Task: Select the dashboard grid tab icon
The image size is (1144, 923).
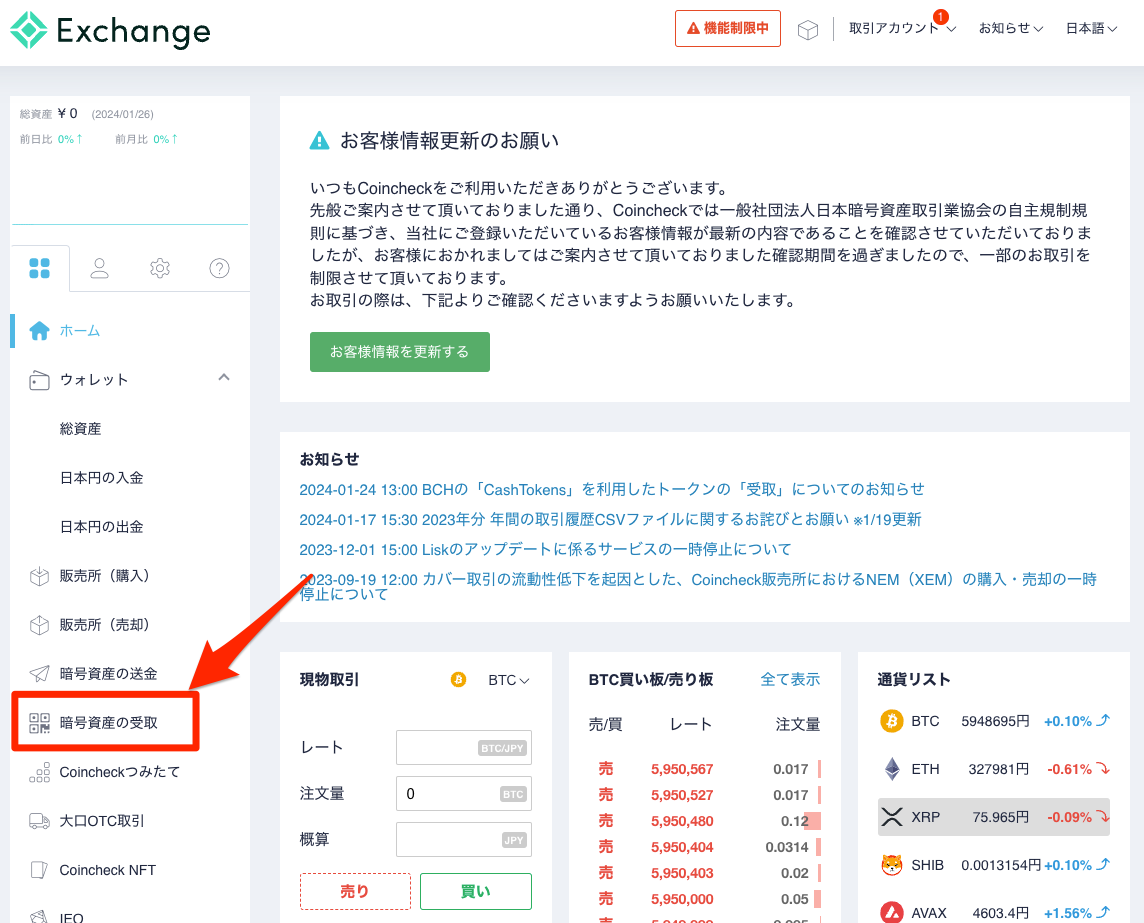Action: tap(39, 268)
